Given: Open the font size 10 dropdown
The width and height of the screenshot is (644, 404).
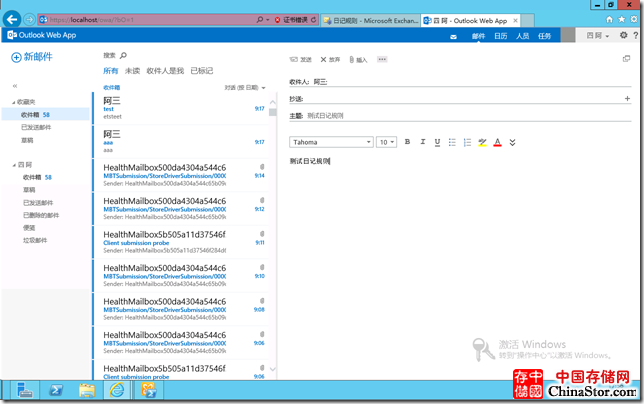Looking at the screenshot, I should tap(386, 142).
